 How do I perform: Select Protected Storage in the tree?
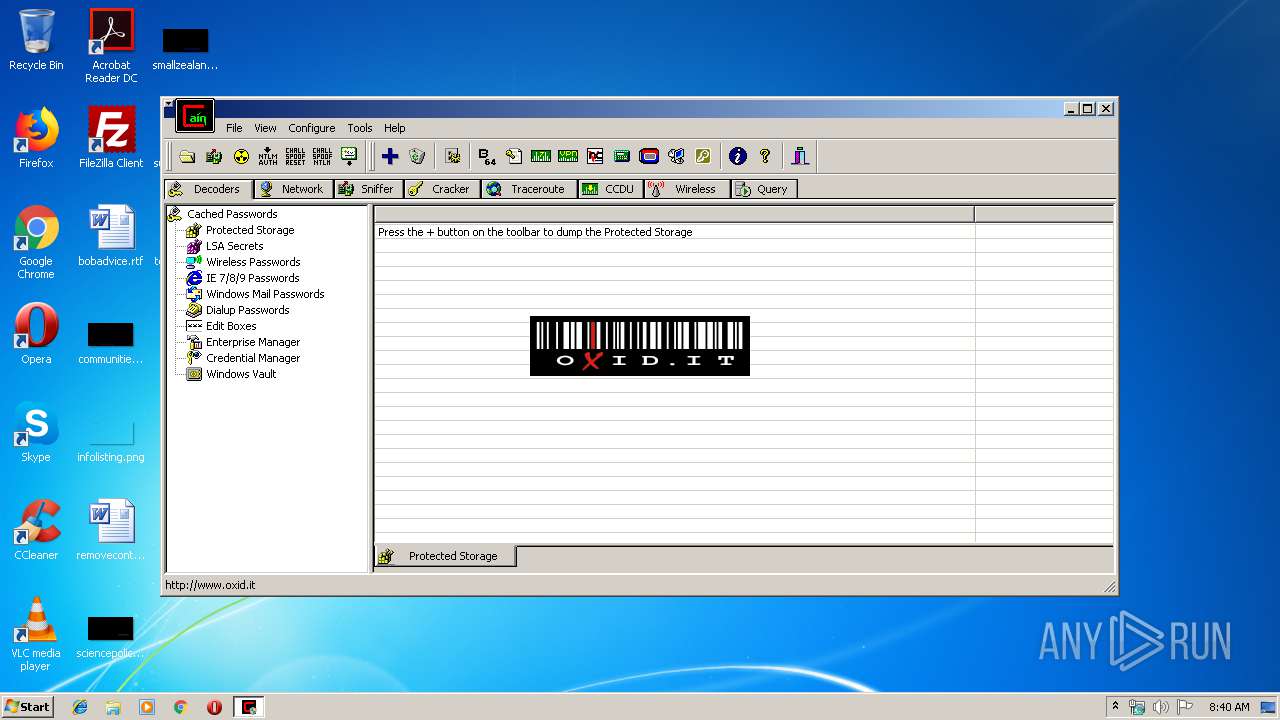(250, 230)
